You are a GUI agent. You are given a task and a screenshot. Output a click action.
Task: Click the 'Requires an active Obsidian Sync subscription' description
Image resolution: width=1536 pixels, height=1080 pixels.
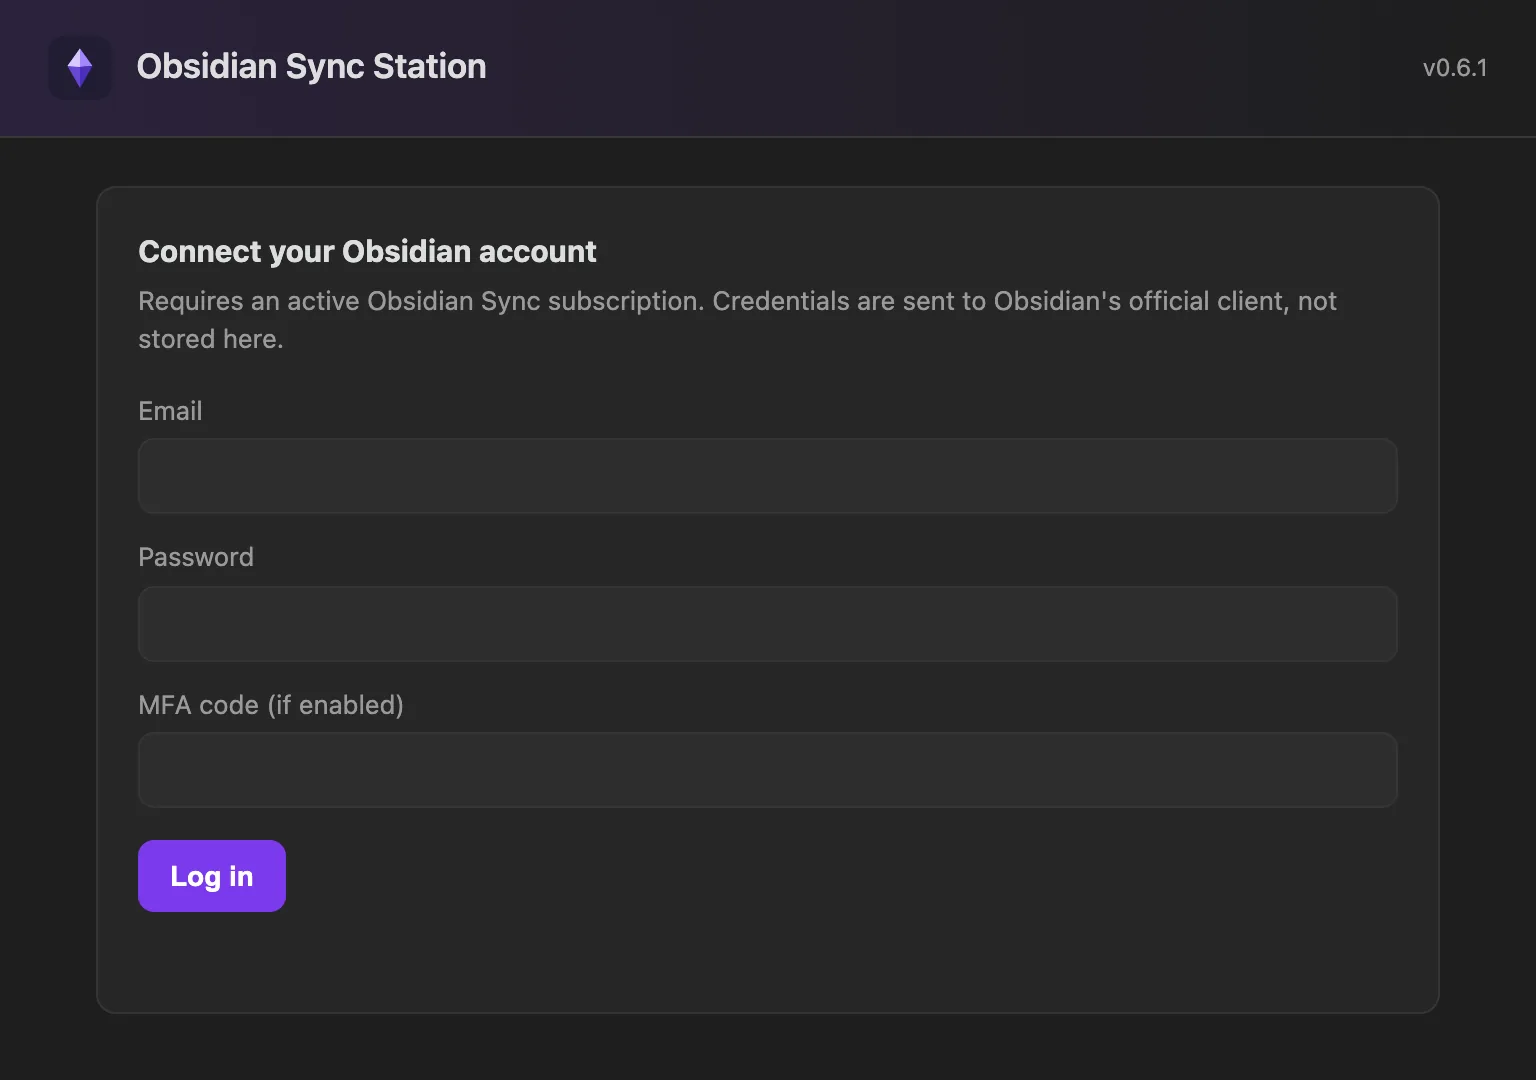point(737,320)
